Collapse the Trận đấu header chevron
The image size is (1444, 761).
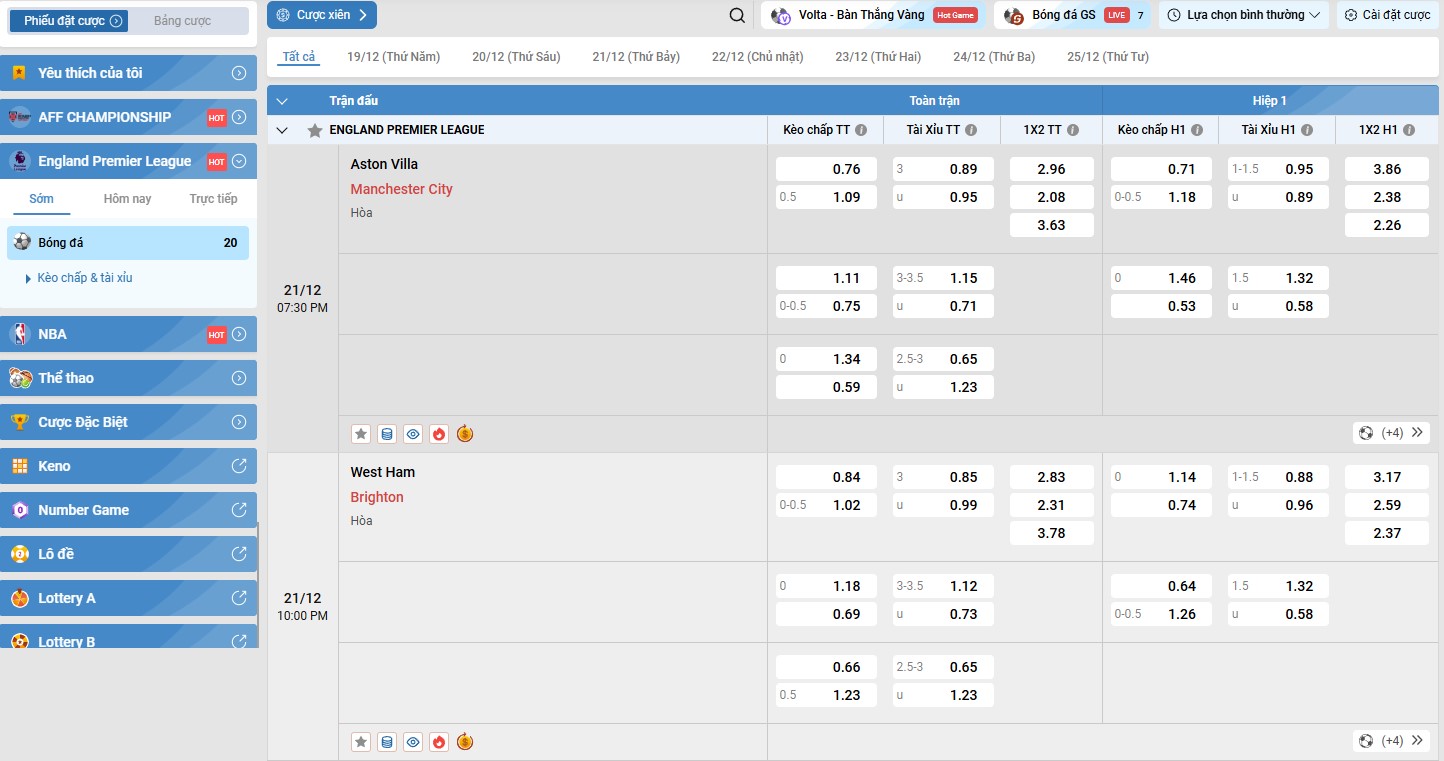click(x=282, y=101)
